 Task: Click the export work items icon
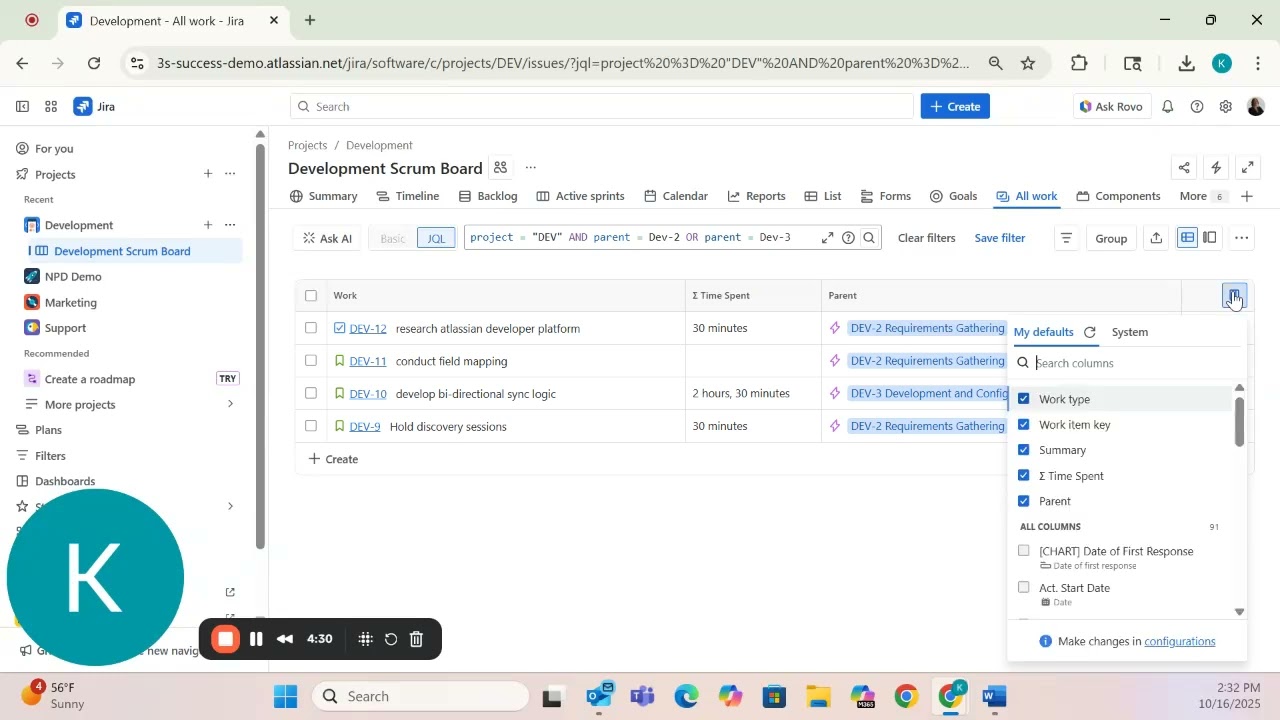click(x=1157, y=238)
